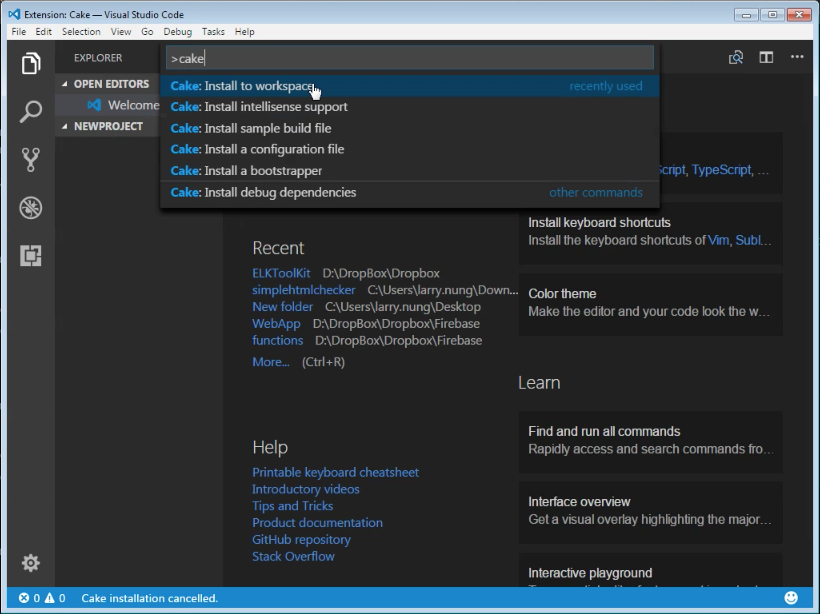Click Find and run all commands card

pyautogui.click(x=651, y=440)
